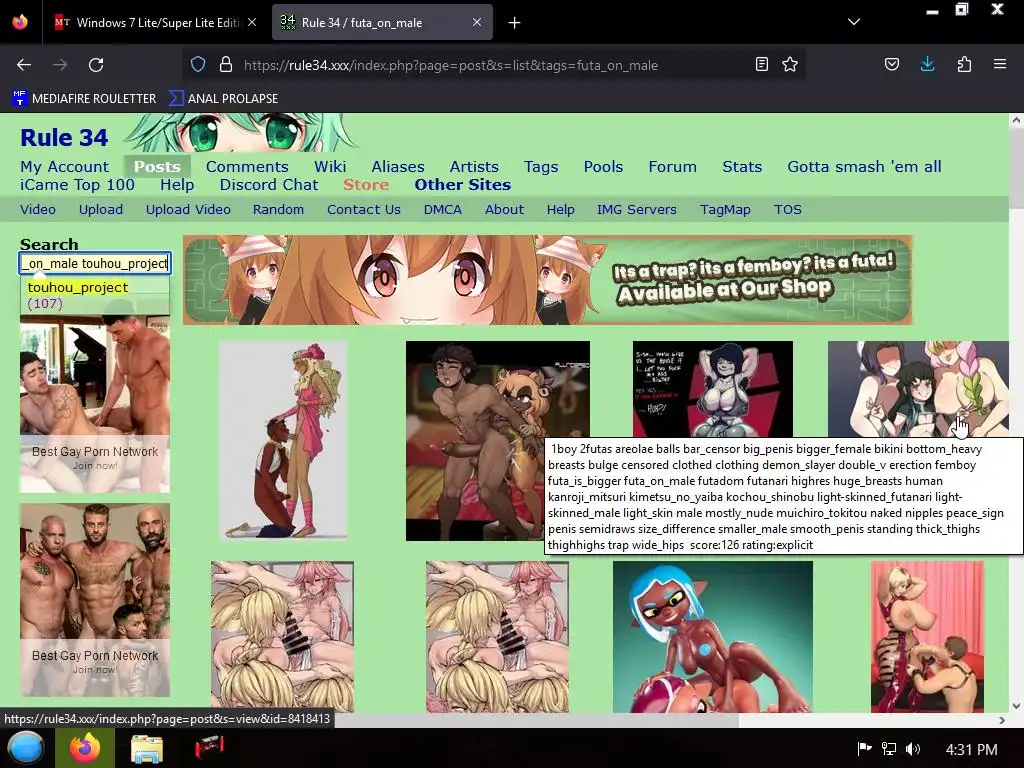Click the Rule 34 site title
The image size is (1024, 768).
pos(64,138)
